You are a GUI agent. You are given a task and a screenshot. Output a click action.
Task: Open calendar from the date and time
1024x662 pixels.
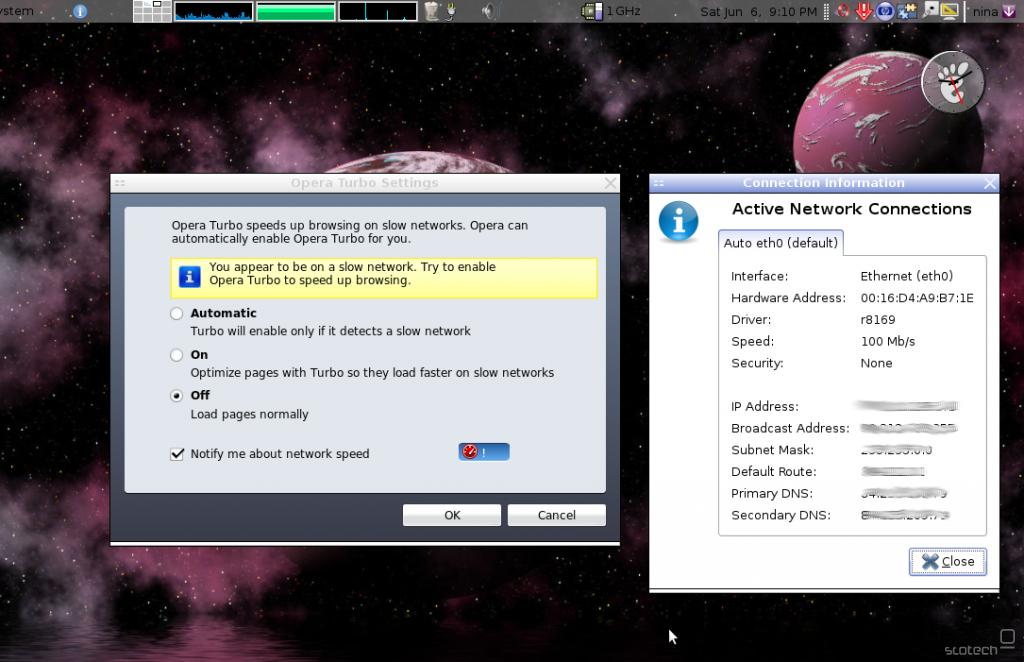click(758, 12)
